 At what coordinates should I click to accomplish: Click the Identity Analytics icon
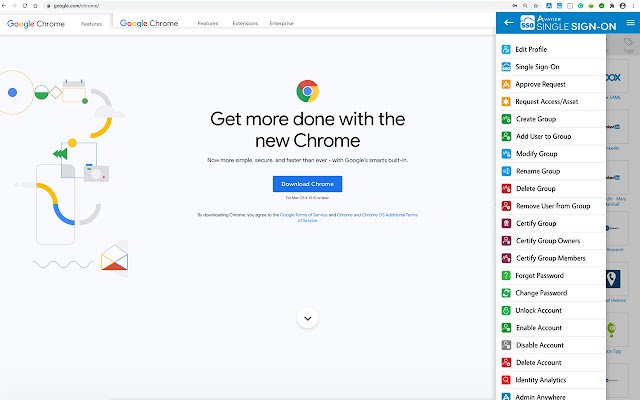pyautogui.click(x=506, y=380)
